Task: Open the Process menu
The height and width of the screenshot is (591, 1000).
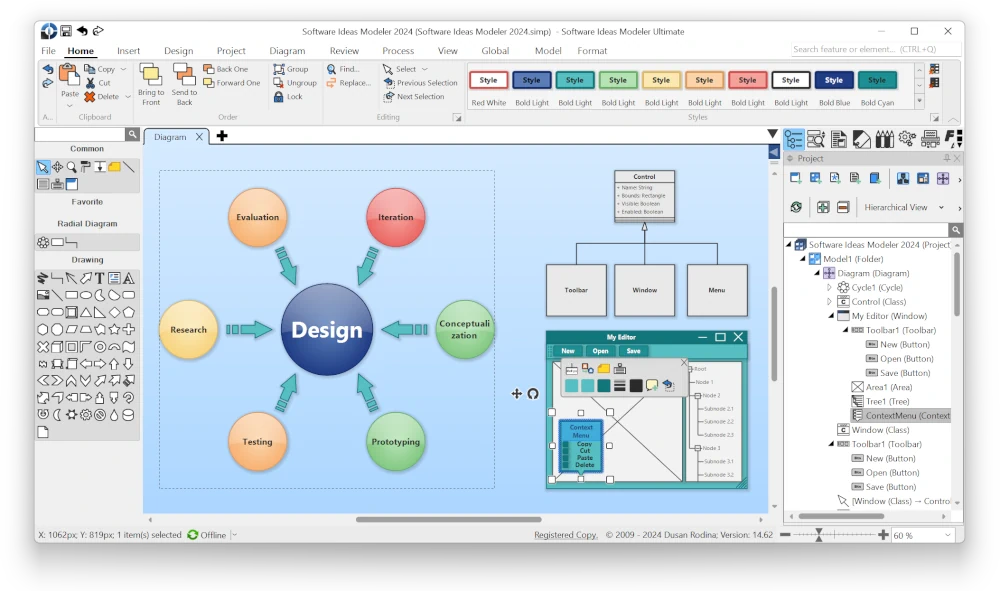Action: tap(398, 50)
